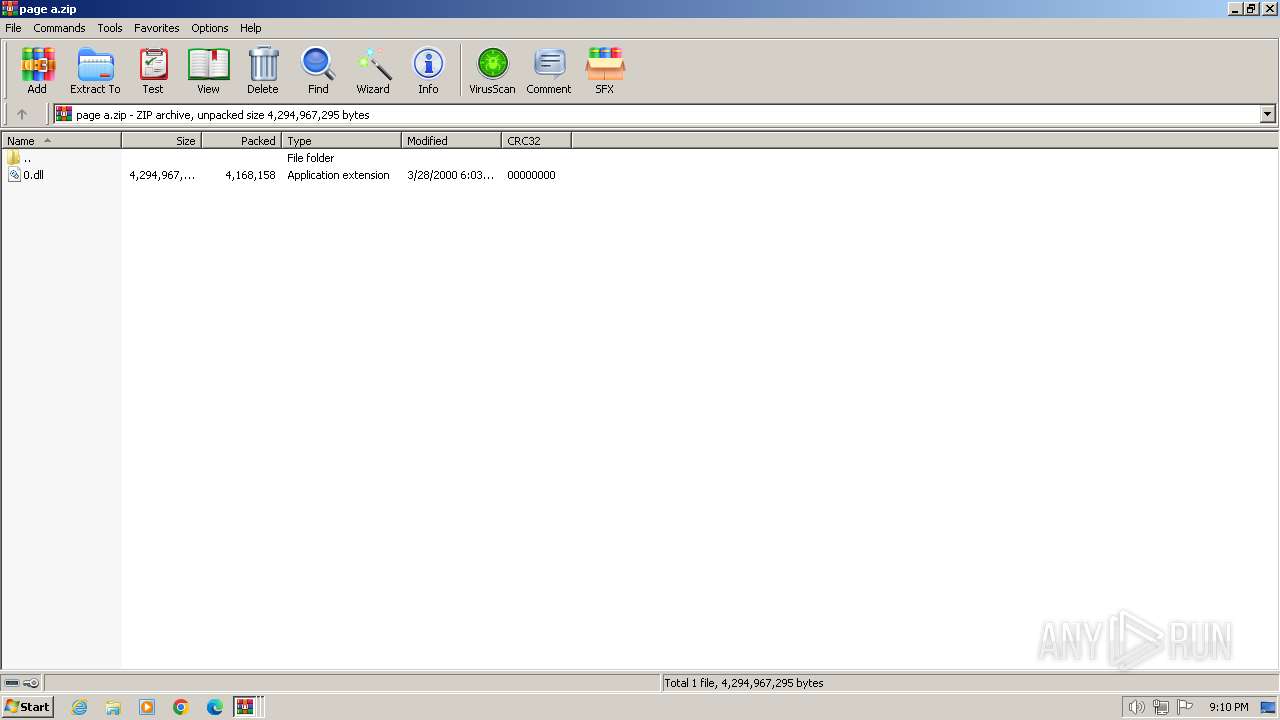Image resolution: width=1280 pixels, height=720 pixels.
Task: Launch Chrome from taskbar
Action: click(x=181, y=707)
